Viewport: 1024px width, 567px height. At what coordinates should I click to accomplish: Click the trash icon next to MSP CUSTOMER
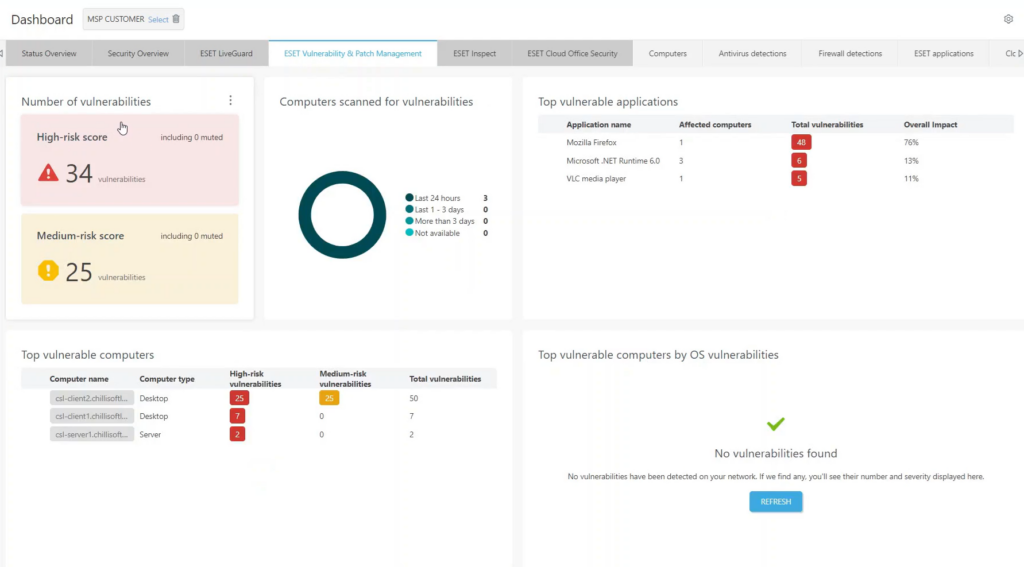176,19
